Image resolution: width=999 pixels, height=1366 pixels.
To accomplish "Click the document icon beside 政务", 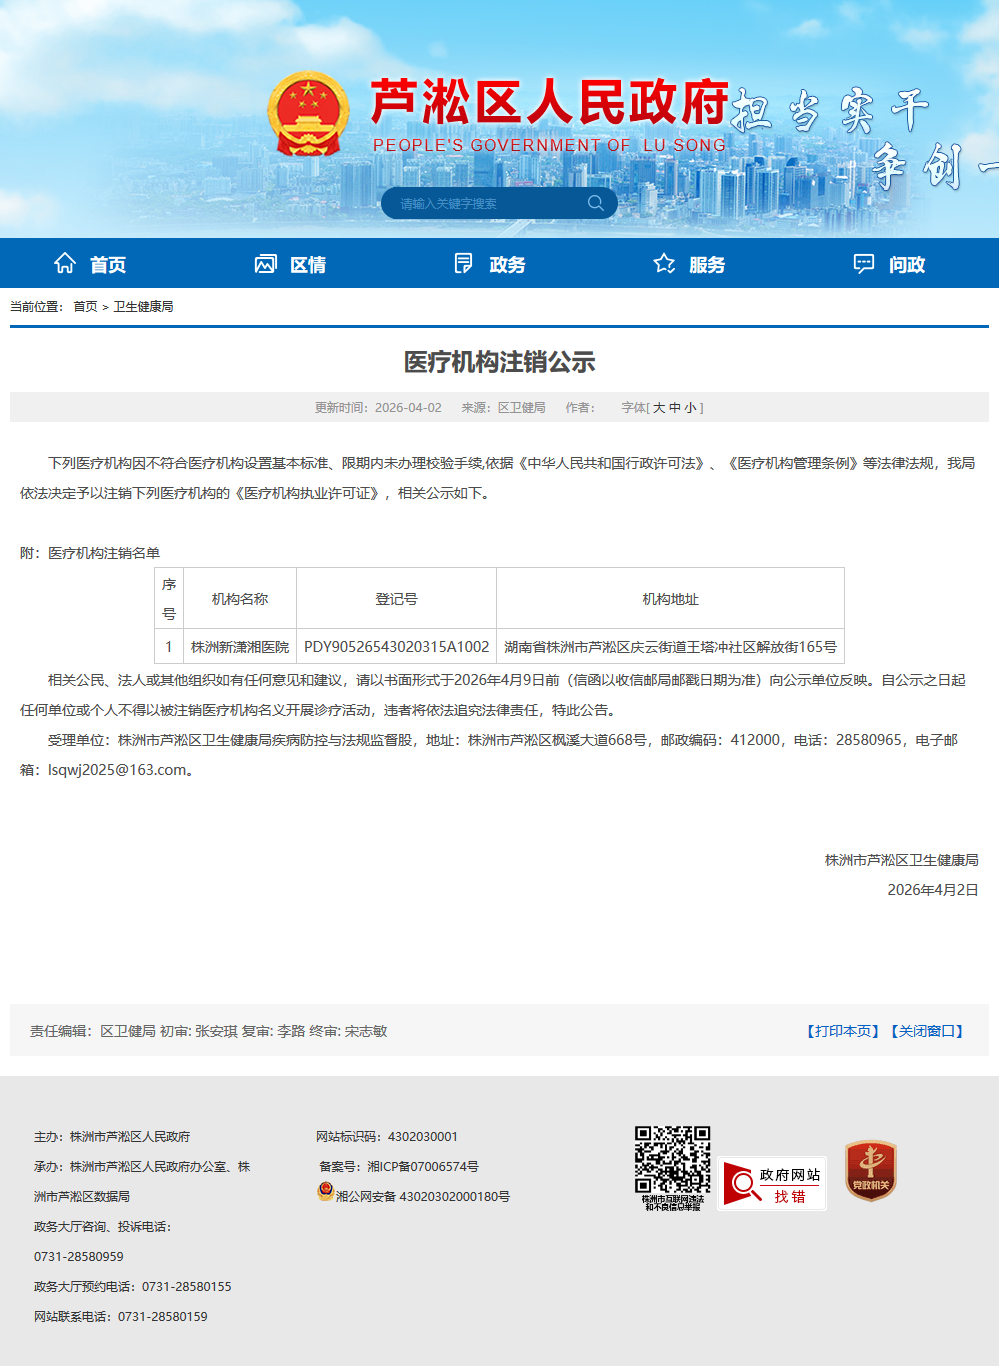I will (463, 263).
